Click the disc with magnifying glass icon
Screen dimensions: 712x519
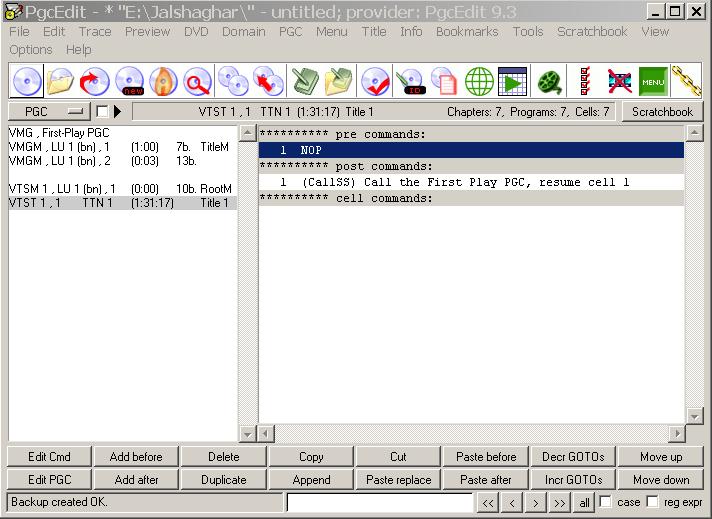point(197,81)
